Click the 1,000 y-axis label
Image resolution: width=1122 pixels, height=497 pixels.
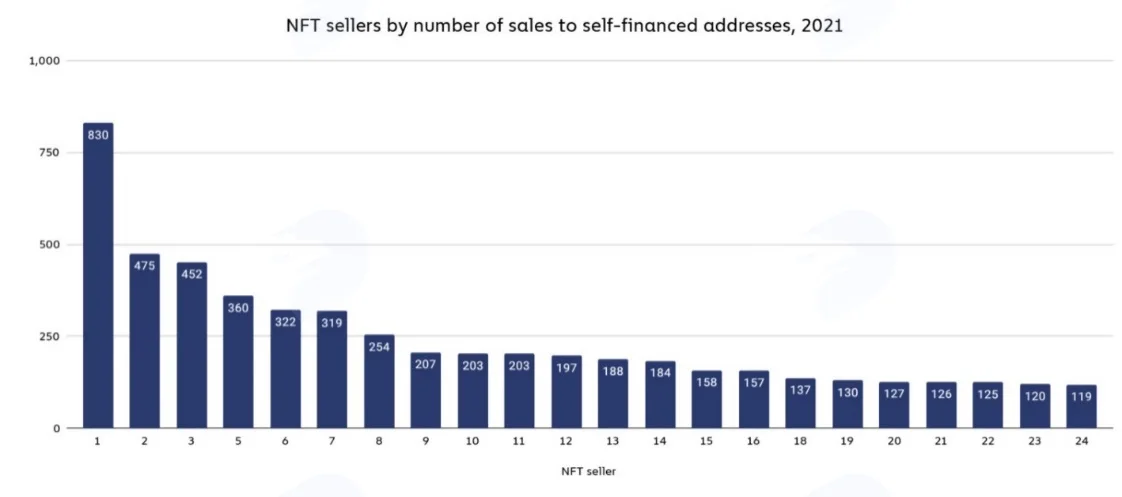click(x=44, y=61)
